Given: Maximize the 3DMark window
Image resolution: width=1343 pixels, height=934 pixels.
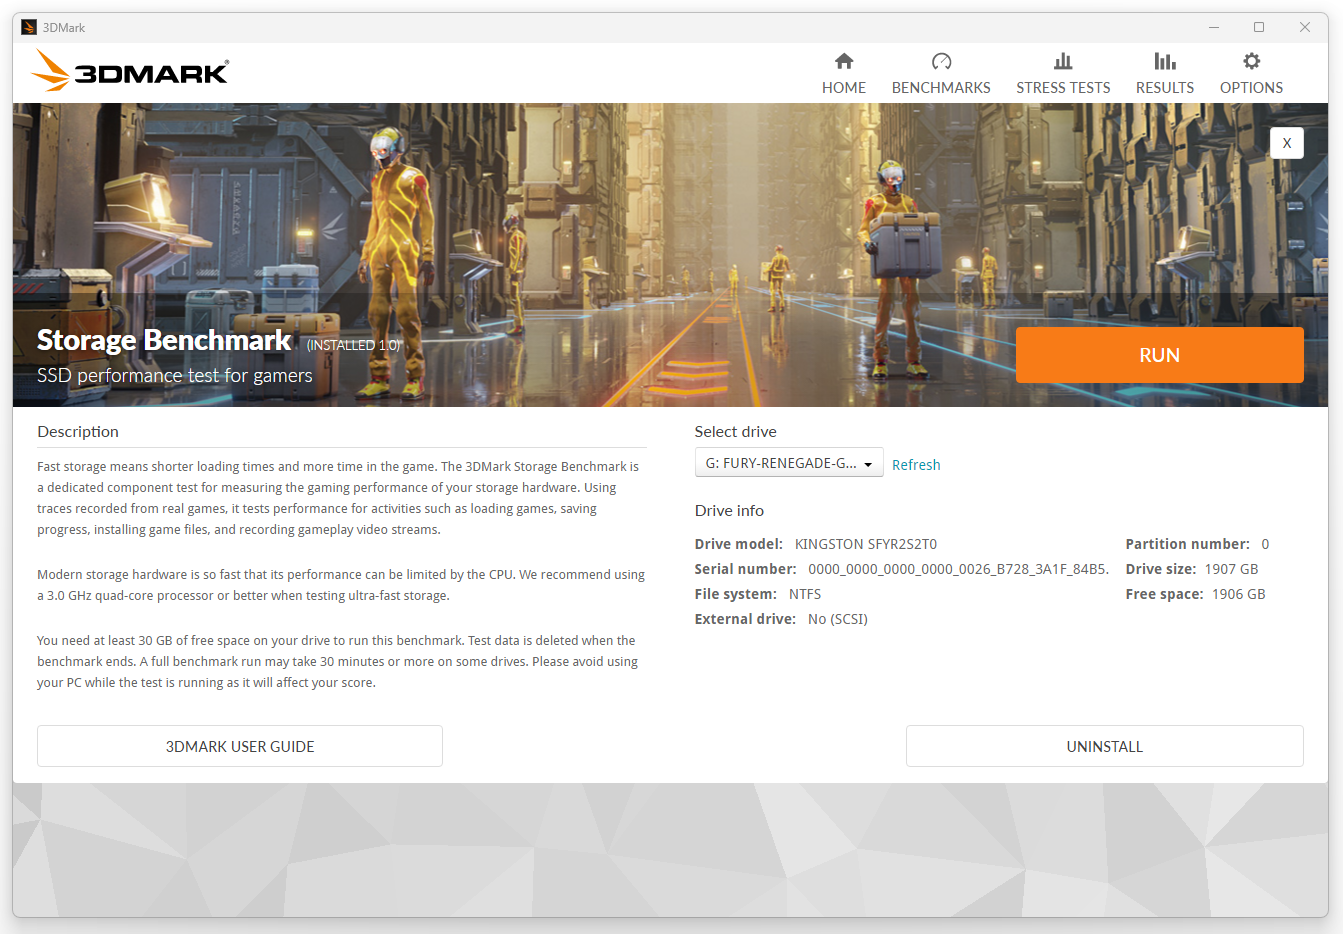Looking at the screenshot, I should coord(1259,27).
